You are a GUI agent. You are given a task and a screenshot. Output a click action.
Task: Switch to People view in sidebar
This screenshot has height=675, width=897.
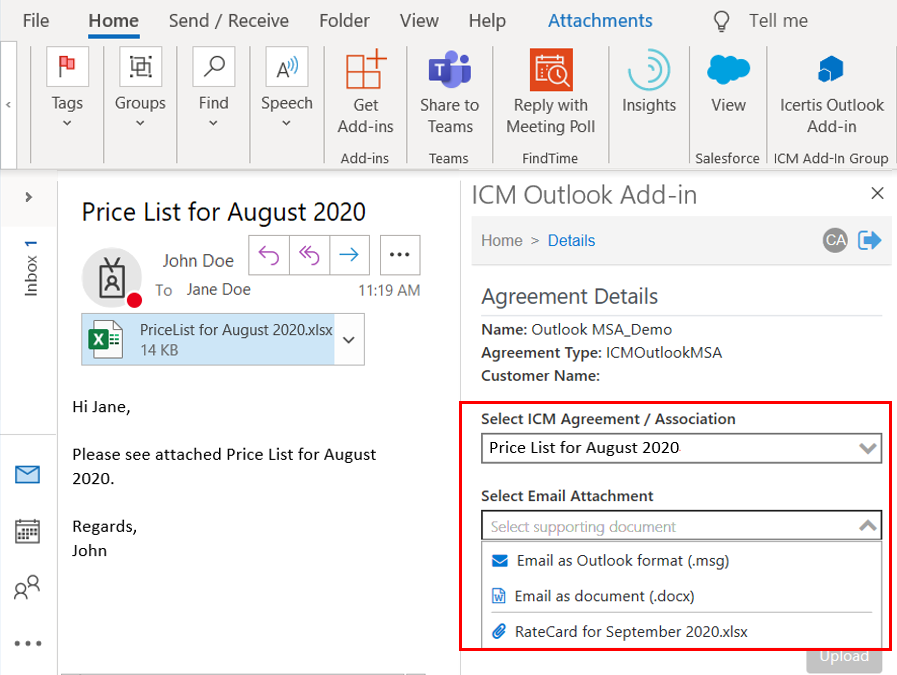(x=27, y=587)
